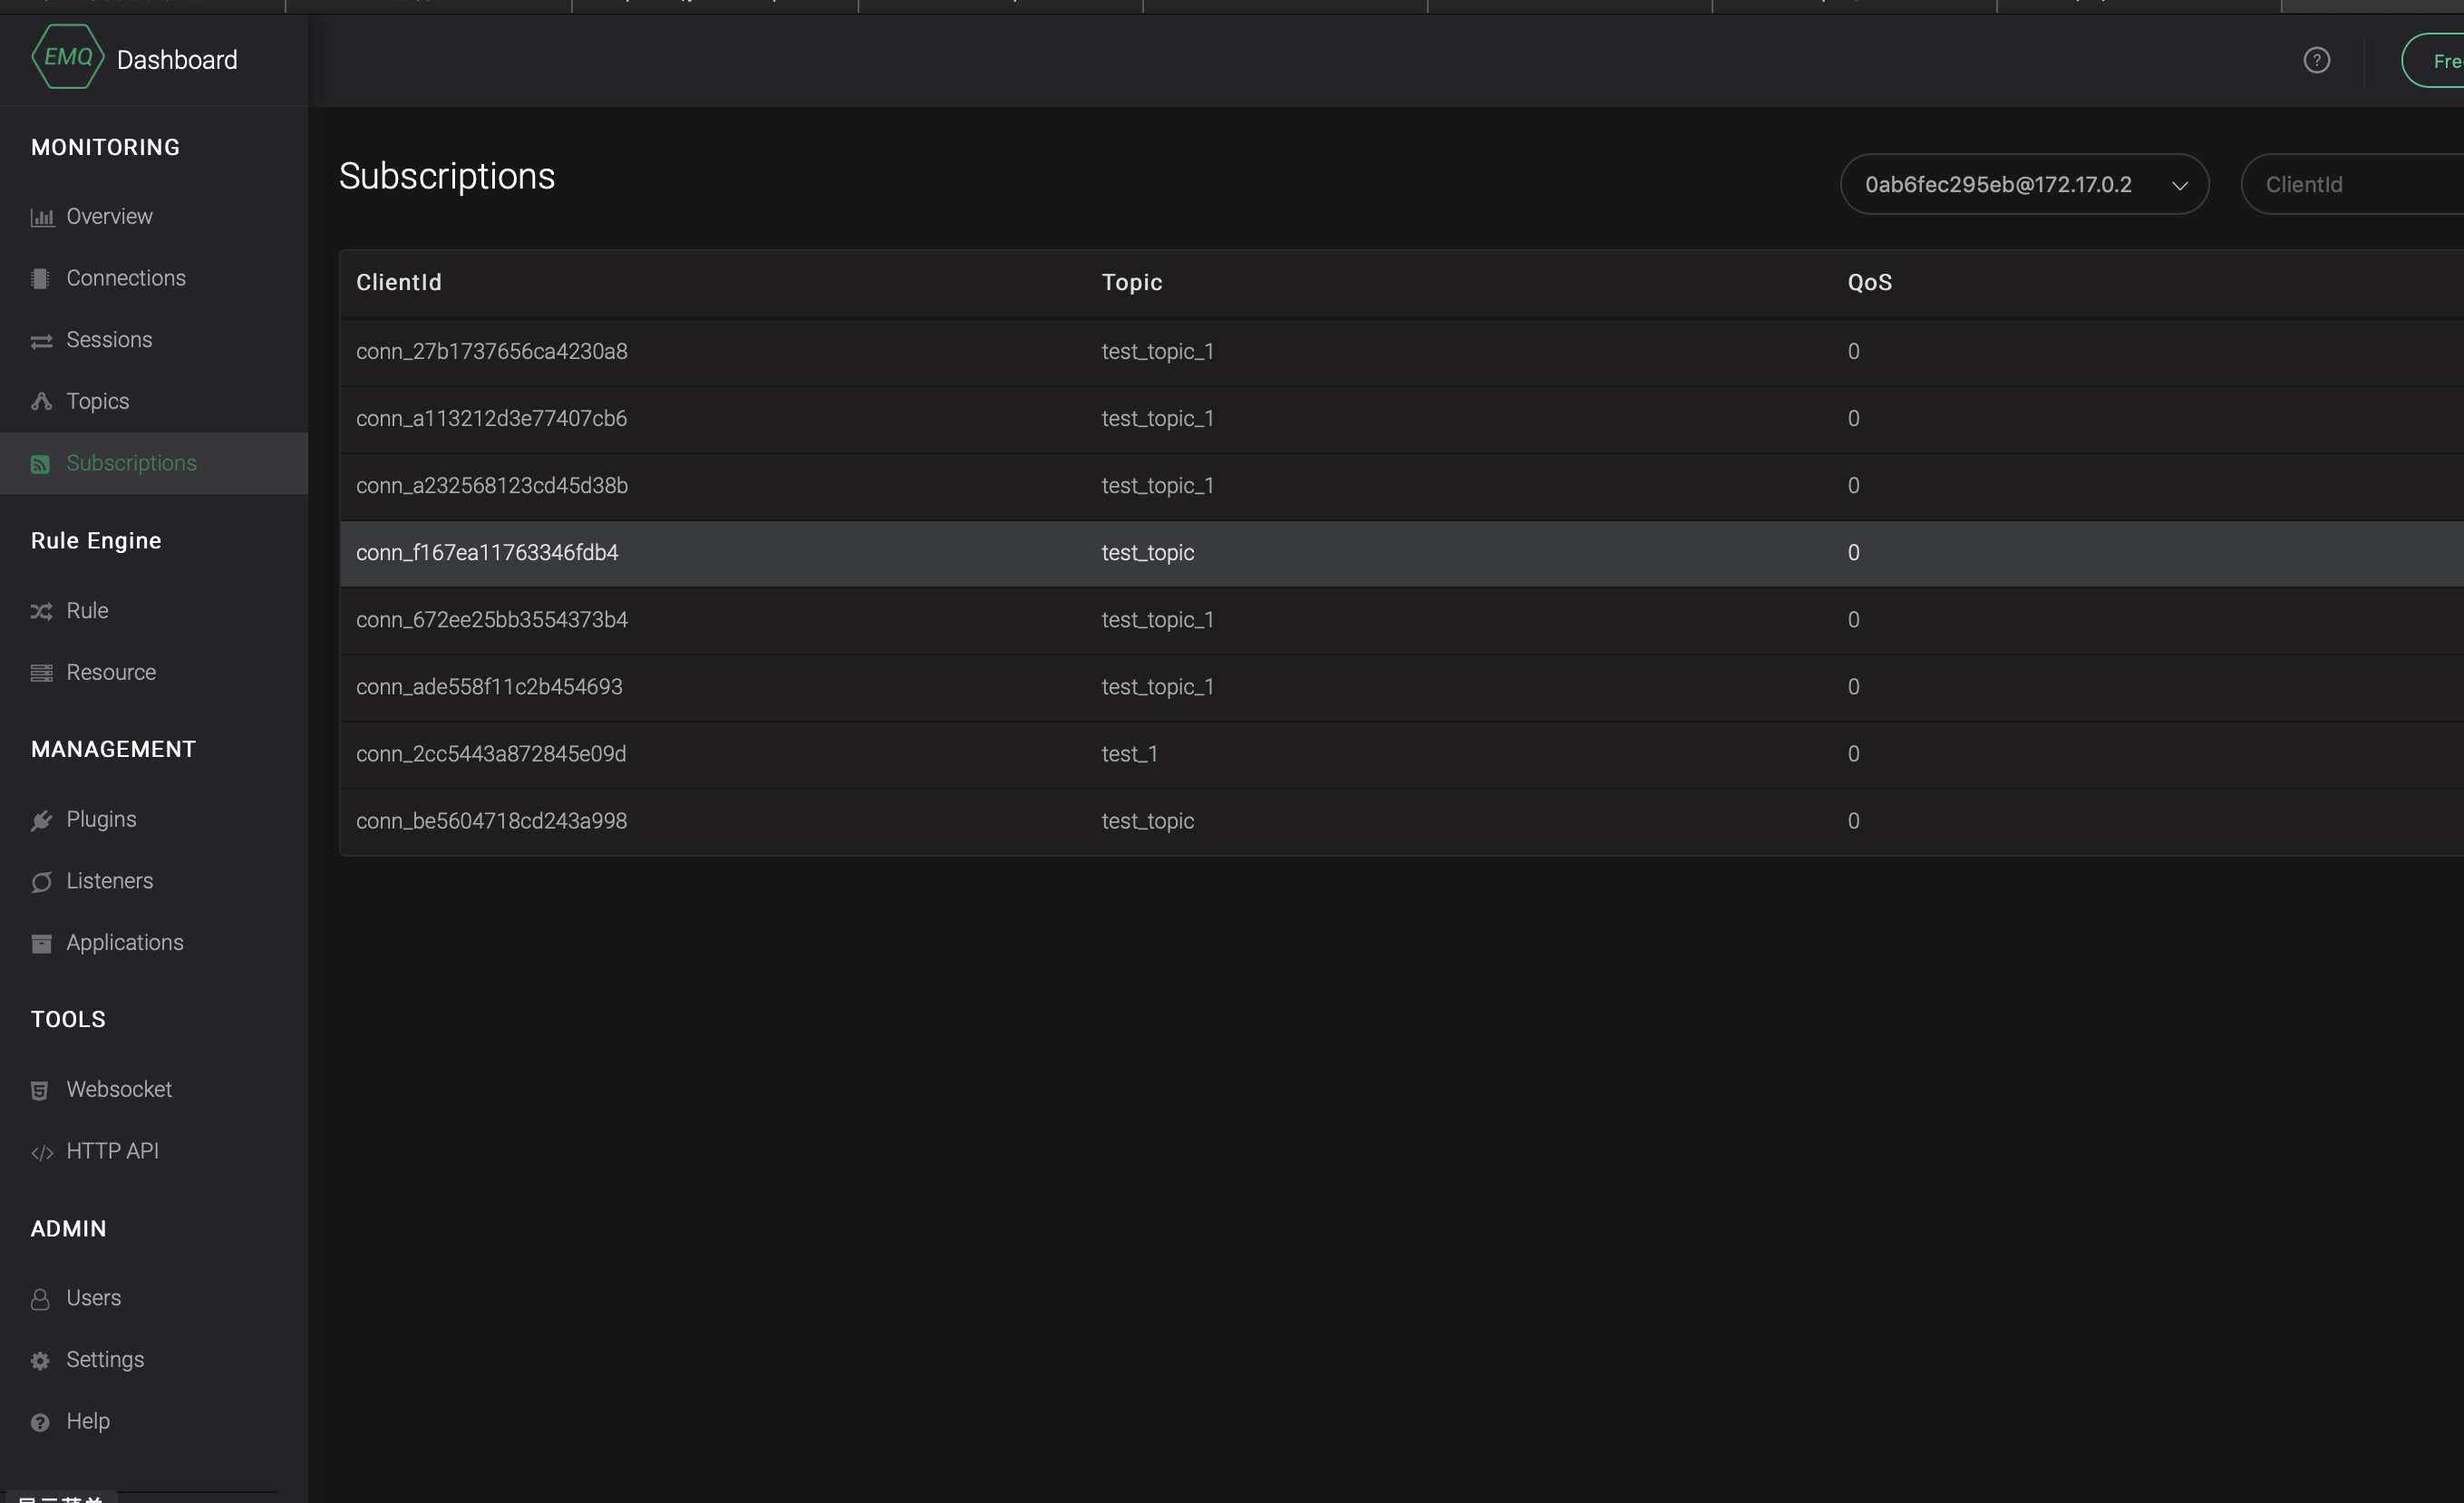
Task: Click the Sessions arrows icon
Action: [x=41, y=341]
